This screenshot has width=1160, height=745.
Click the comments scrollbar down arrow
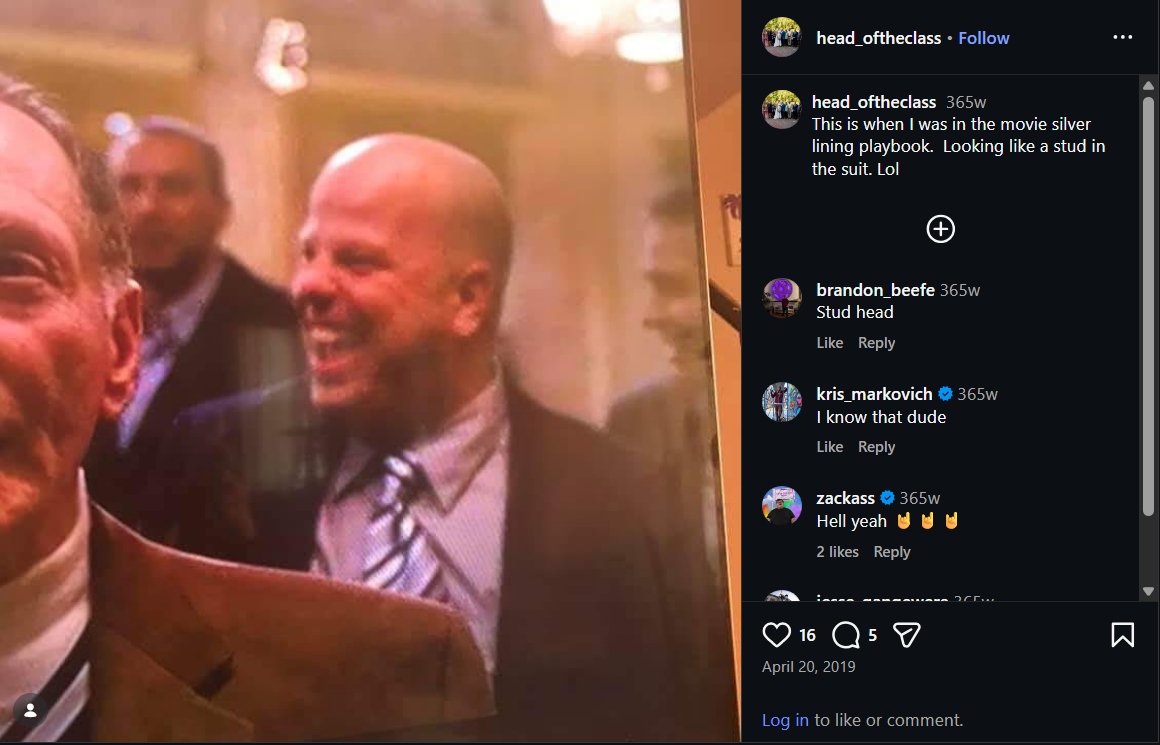click(x=1148, y=591)
